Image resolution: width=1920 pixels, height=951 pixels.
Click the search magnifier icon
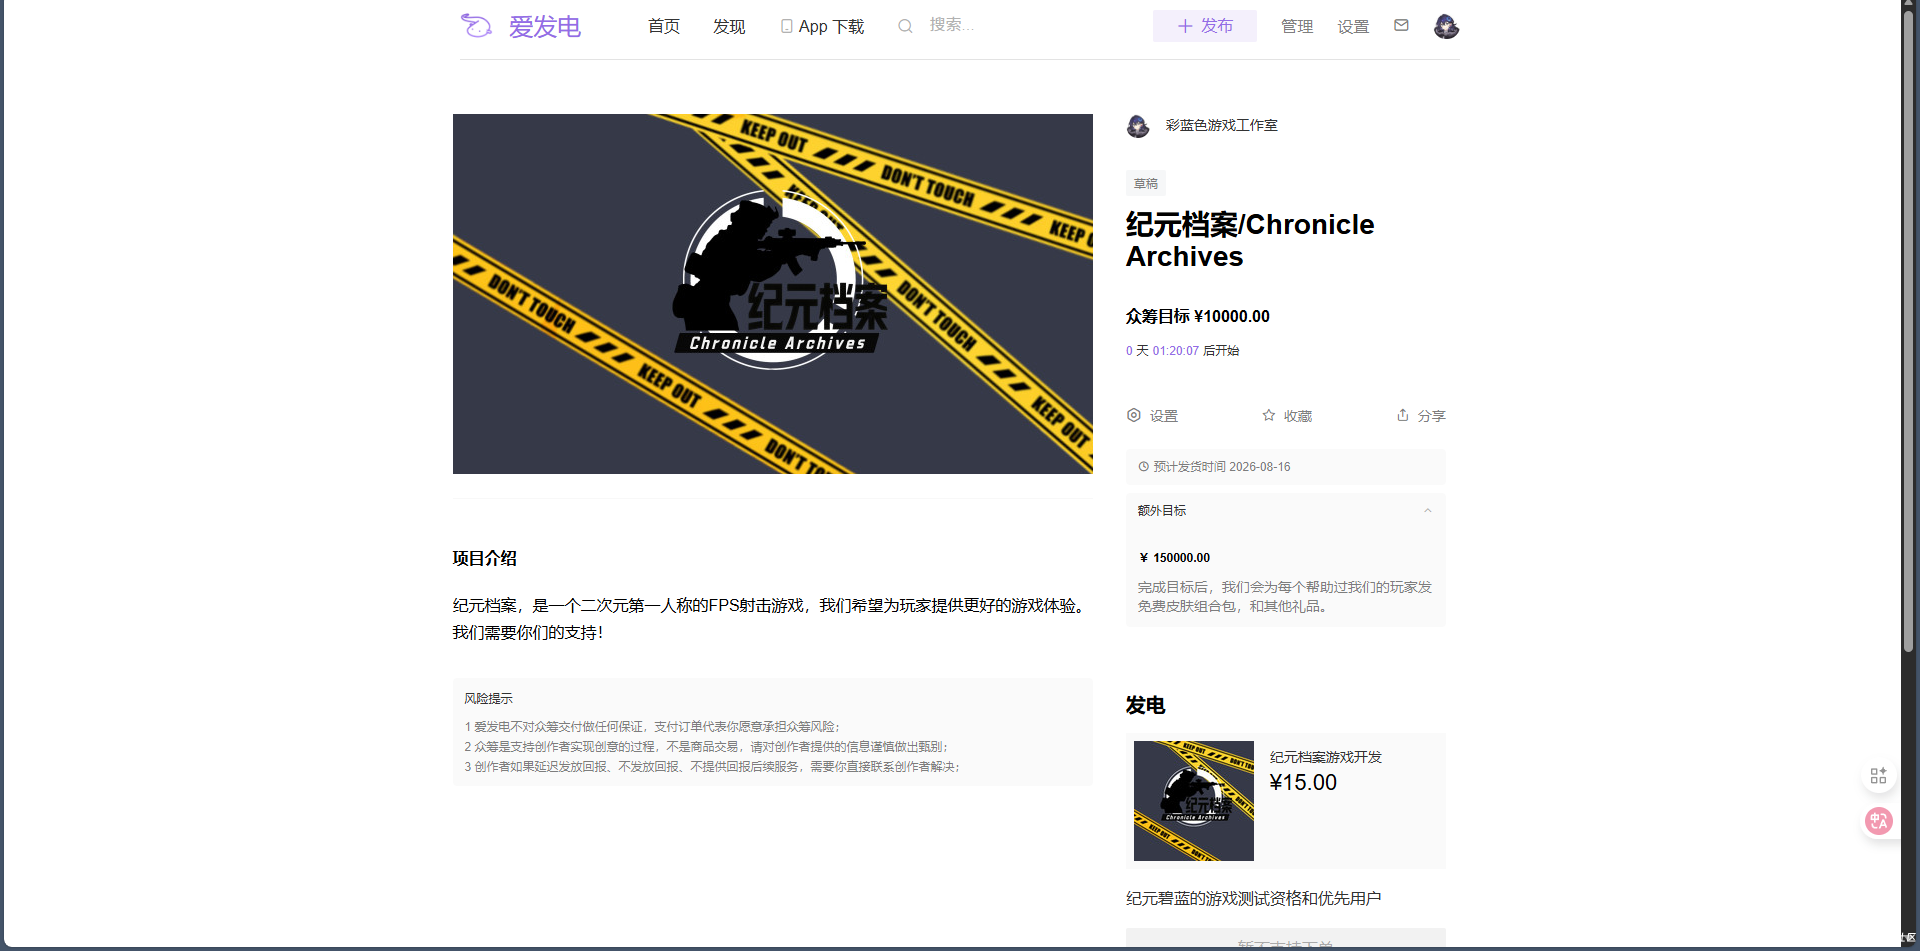tap(905, 25)
